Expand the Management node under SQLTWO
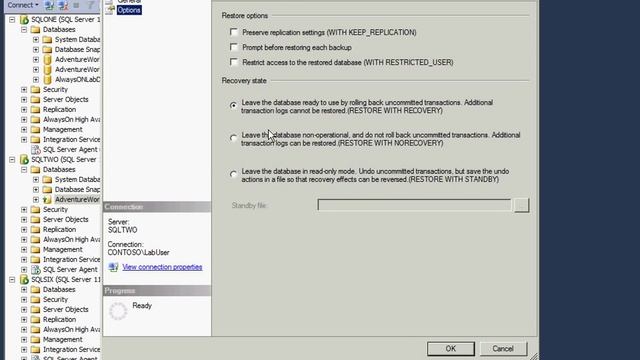This screenshot has height=360, width=640. pyautogui.click(x=24, y=250)
